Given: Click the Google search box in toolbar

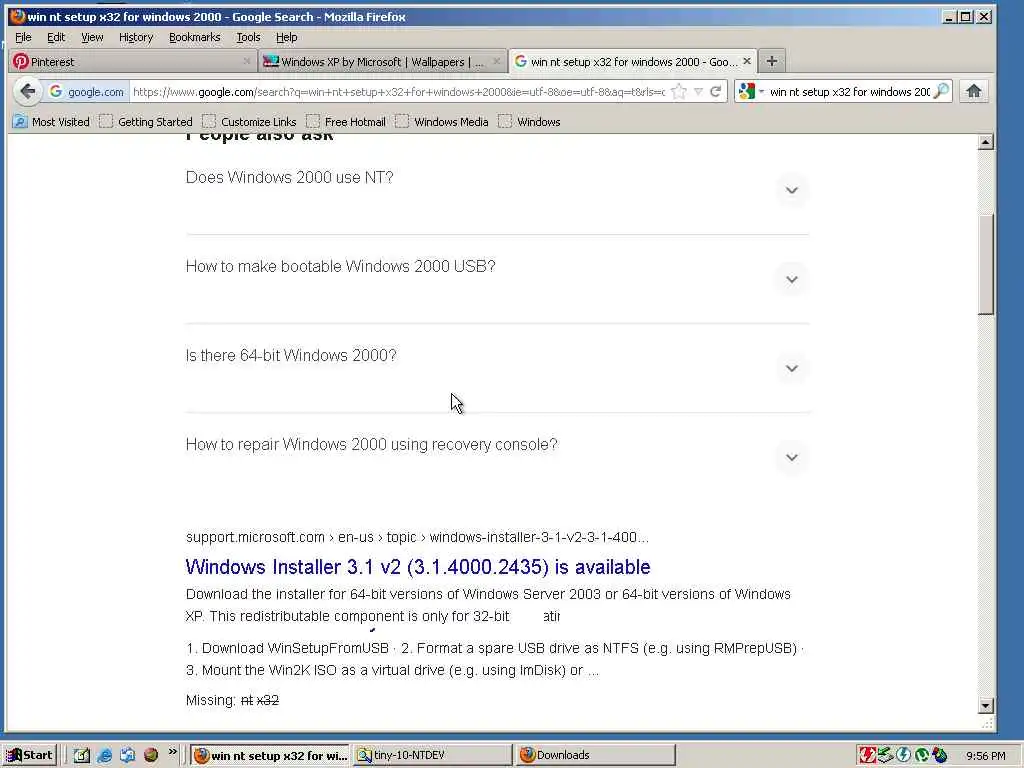Looking at the screenshot, I should click(x=849, y=92).
